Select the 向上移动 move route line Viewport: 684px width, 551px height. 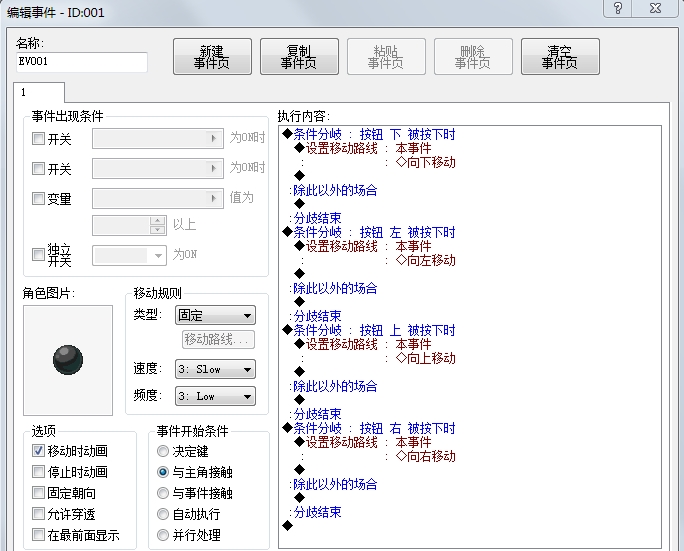(425, 358)
